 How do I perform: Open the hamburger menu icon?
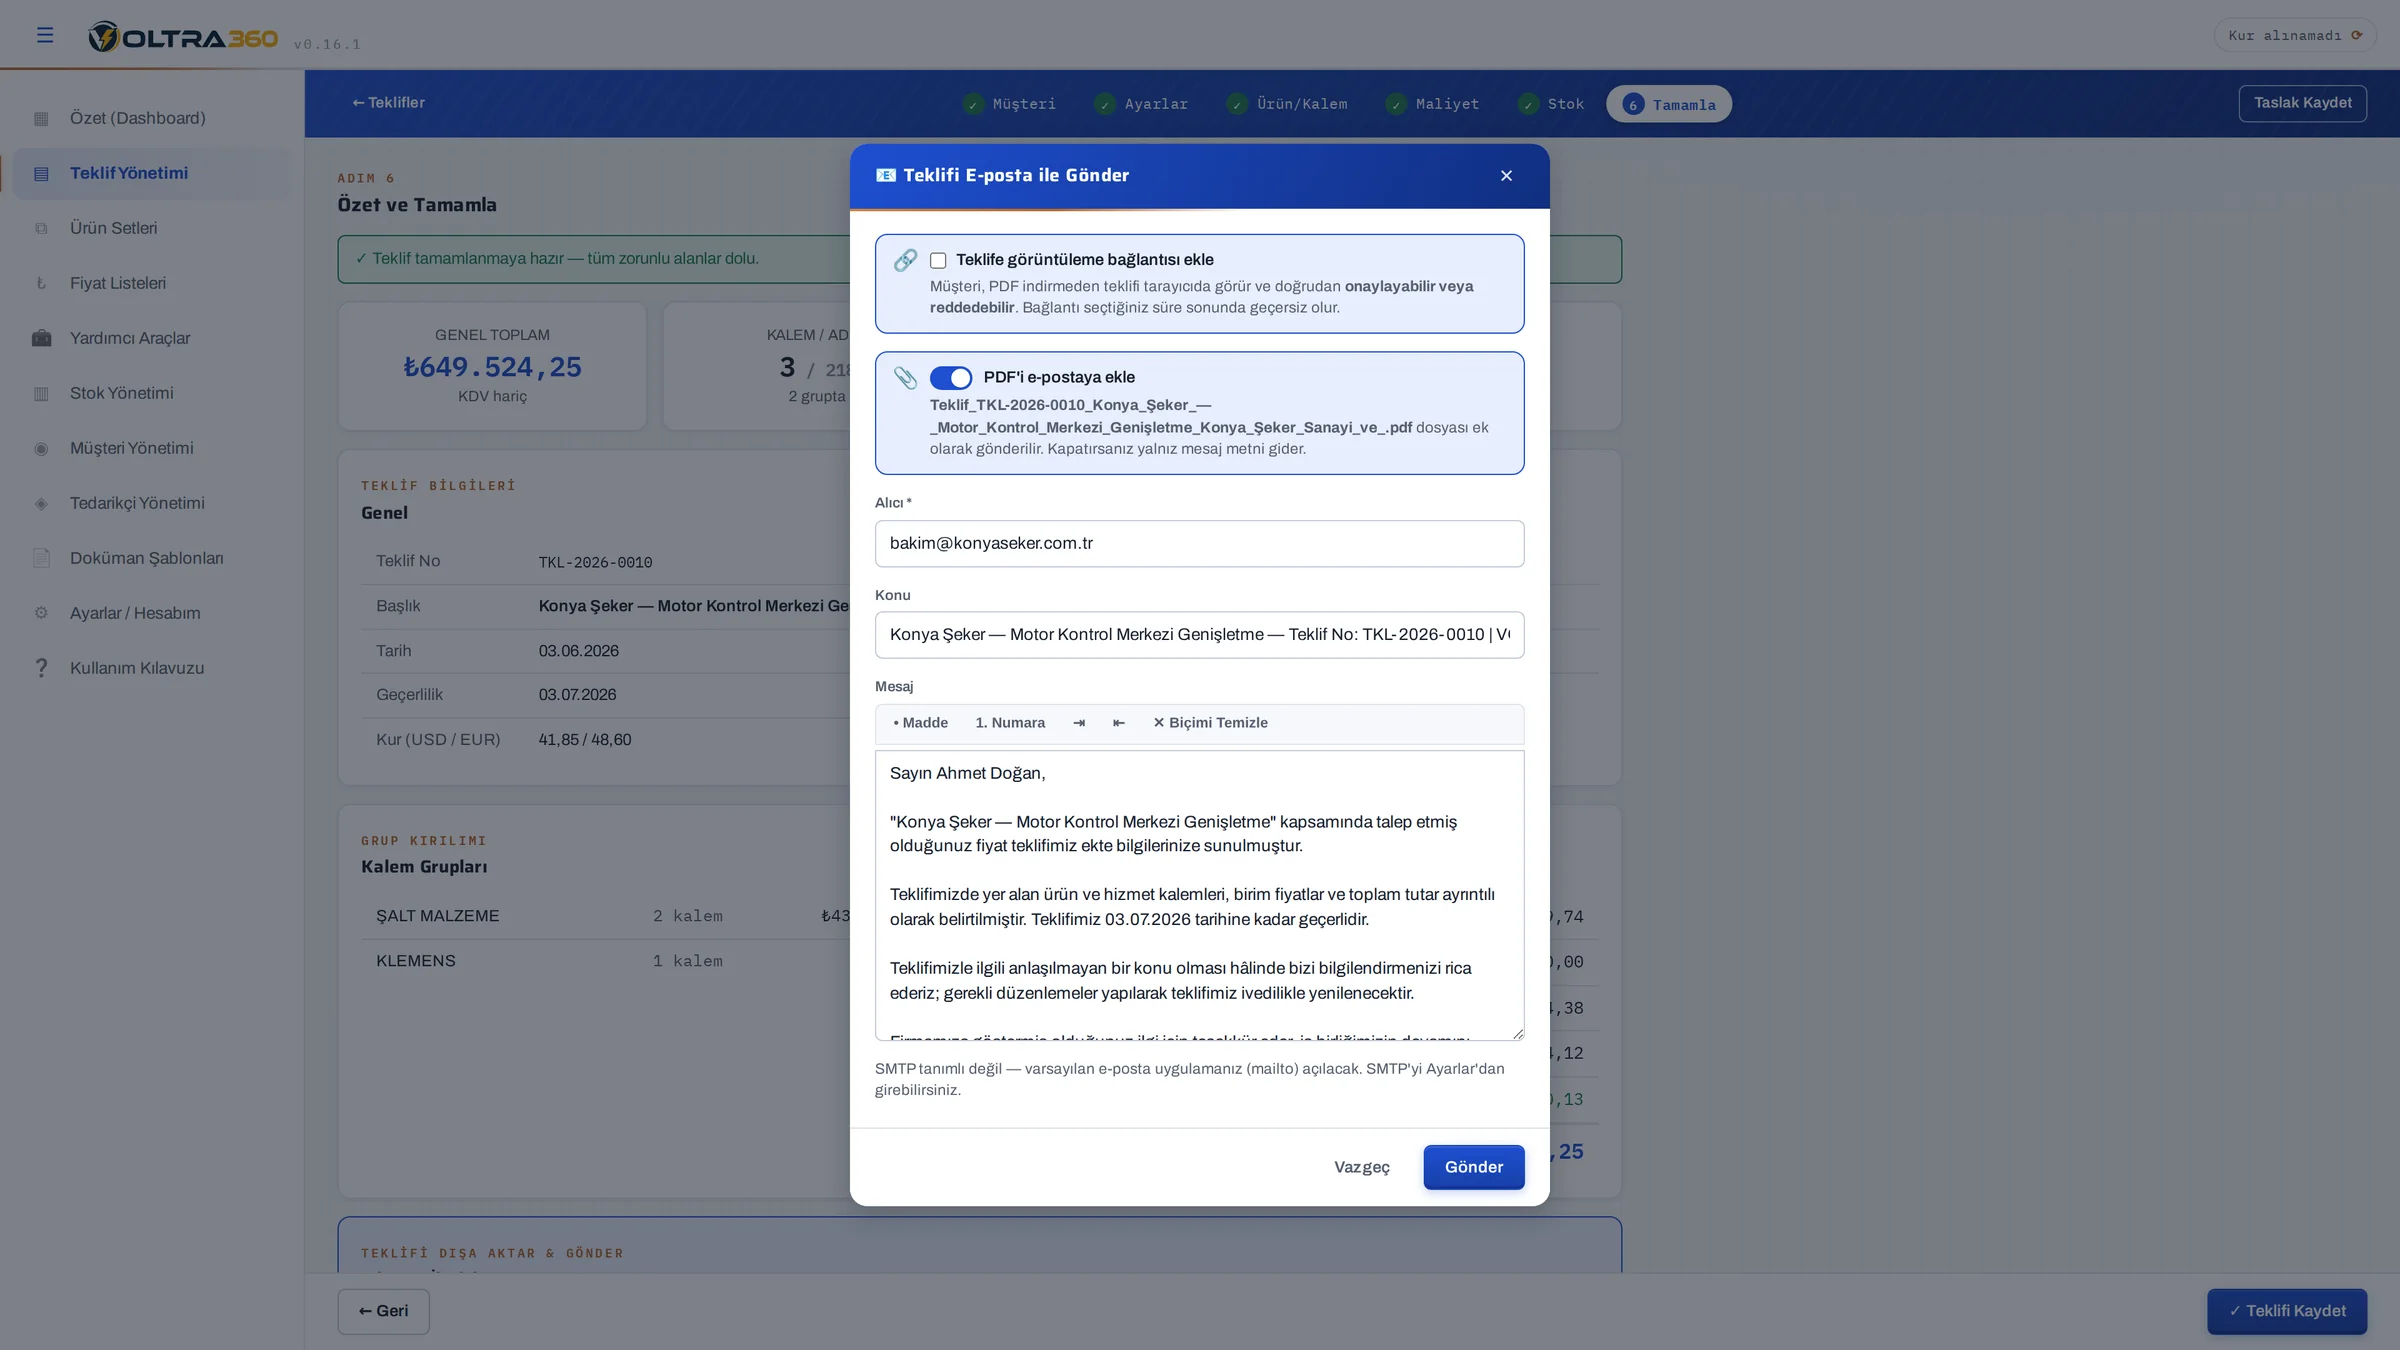pyautogui.click(x=45, y=35)
